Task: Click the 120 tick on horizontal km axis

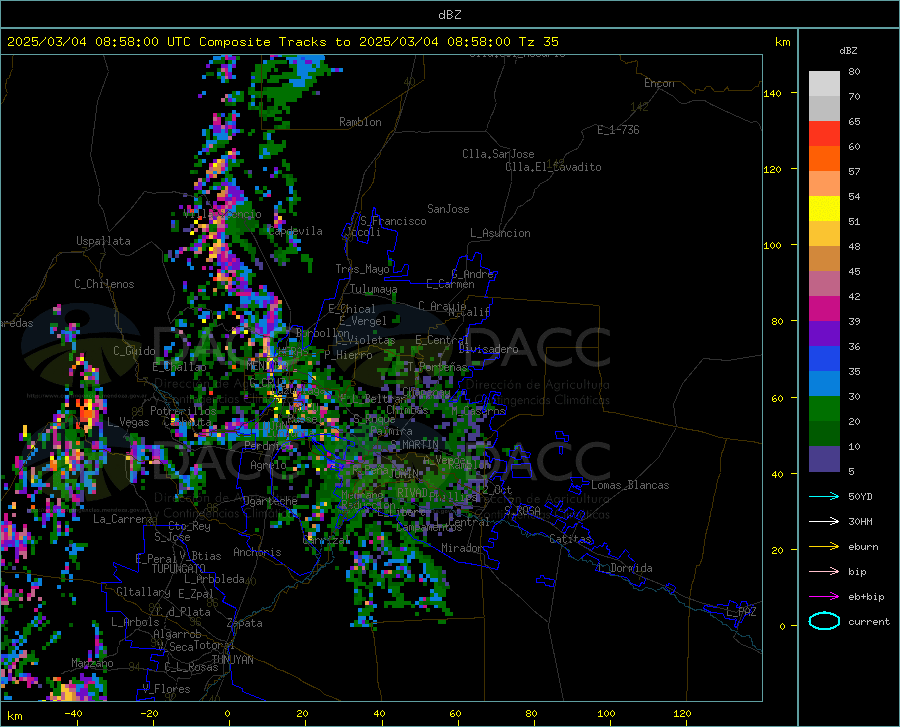Action: 682,713
